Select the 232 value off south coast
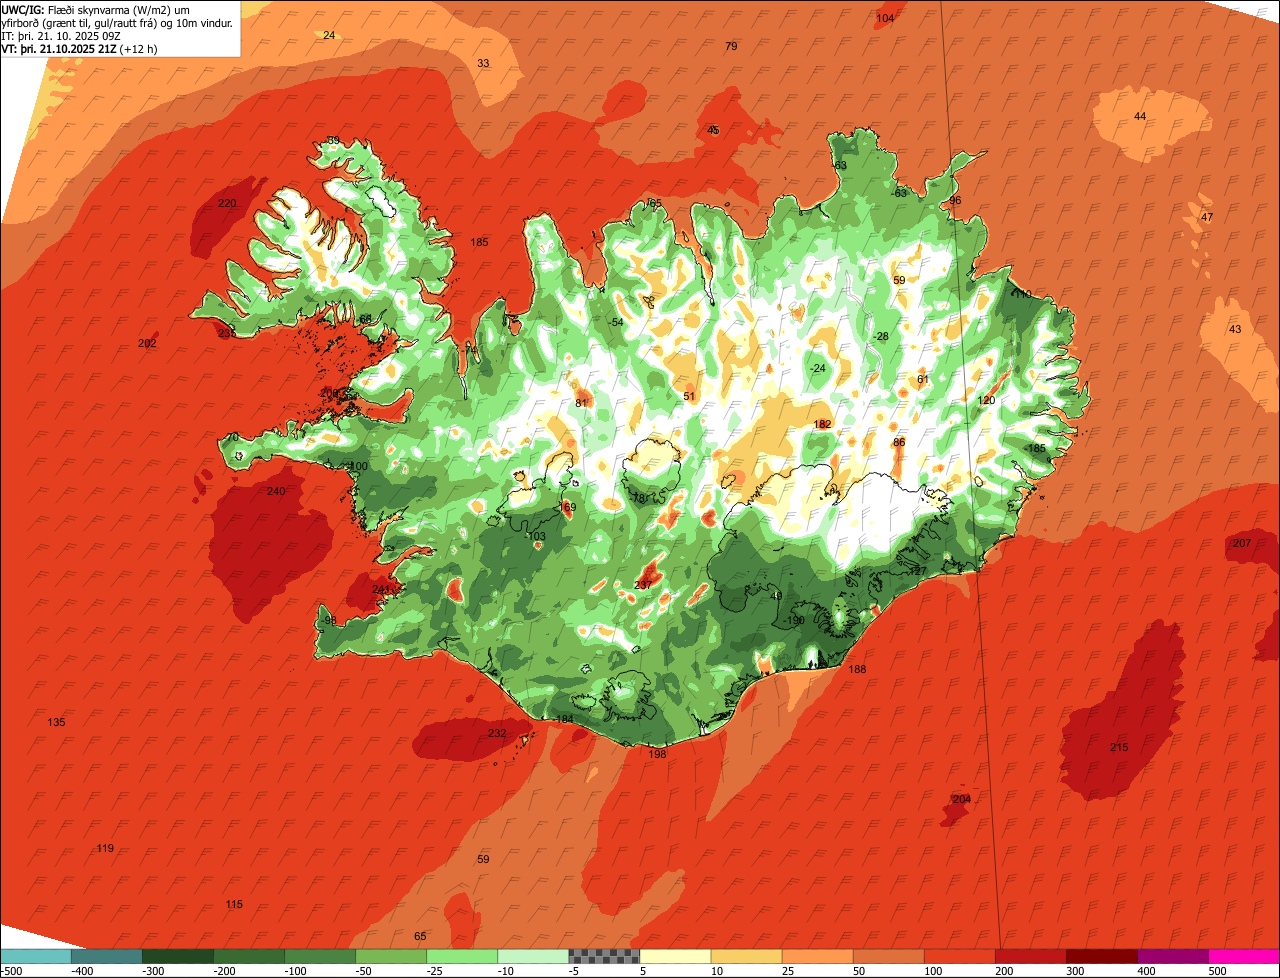1280x978 pixels. [497, 733]
